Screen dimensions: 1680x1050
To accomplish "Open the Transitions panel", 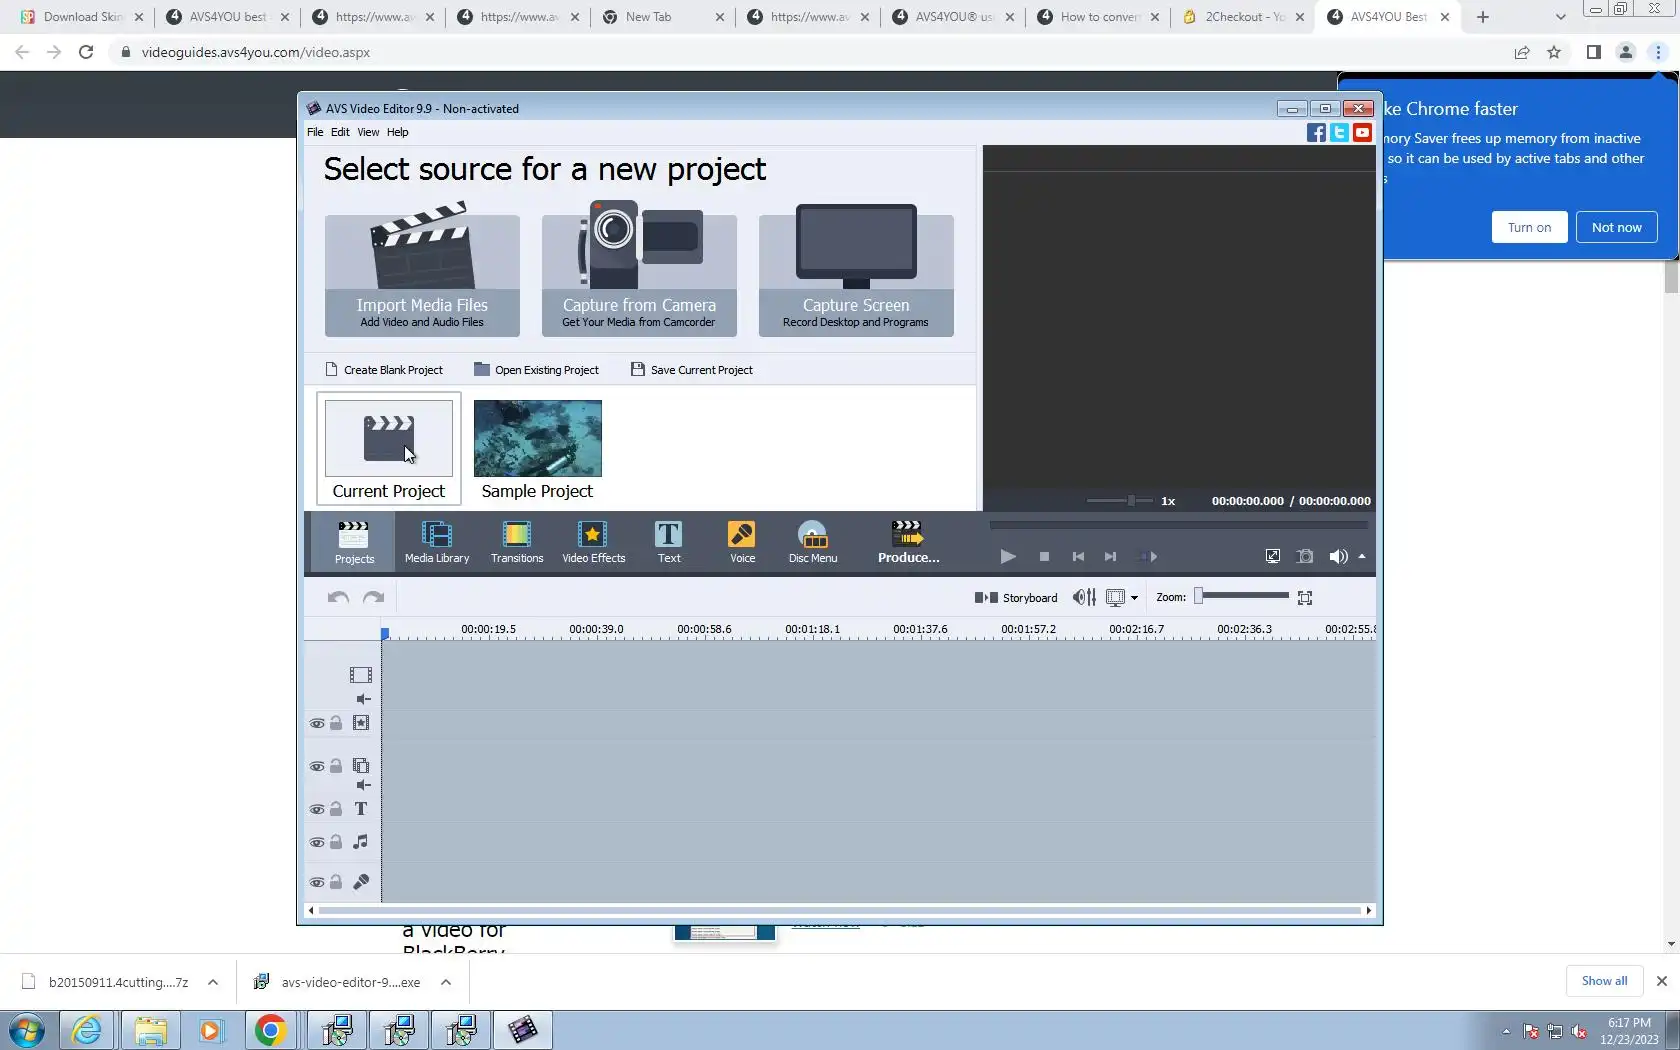I will pyautogui.click(x=517, y=542).
